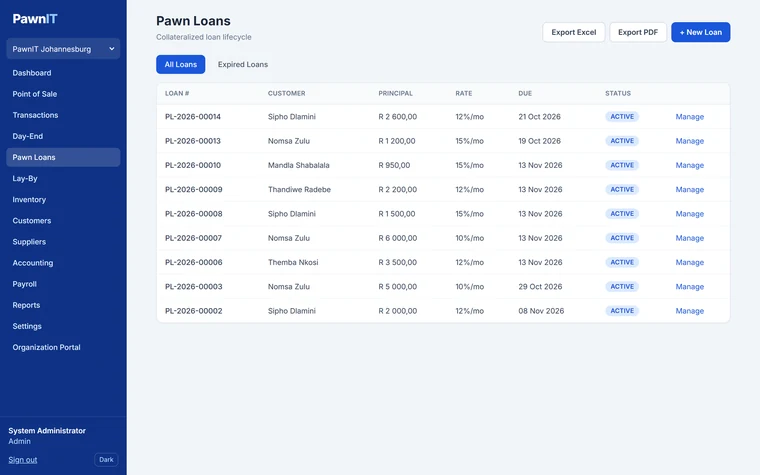Select loan number PL-2026-00014
Image resolution: width=760 pixels, height=475 pixels.
pyautogui.click(x=193, y=117)
